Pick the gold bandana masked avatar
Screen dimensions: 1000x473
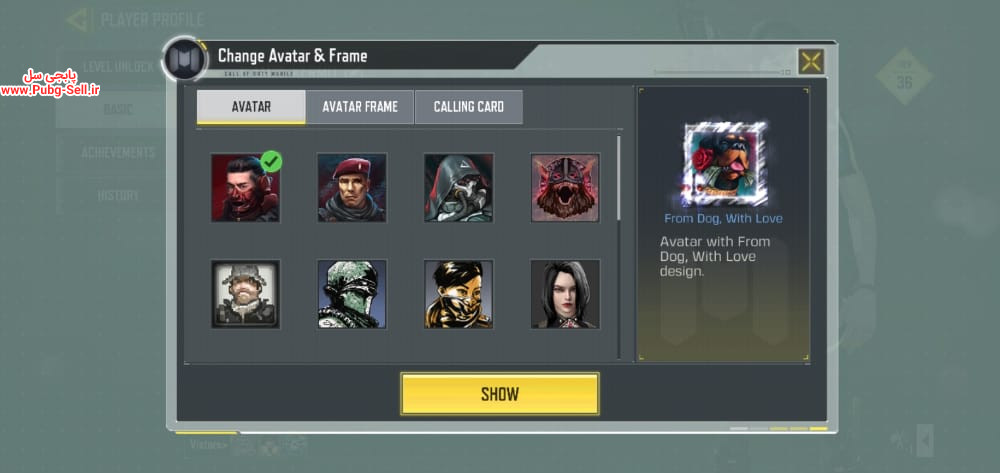(459, 294)
